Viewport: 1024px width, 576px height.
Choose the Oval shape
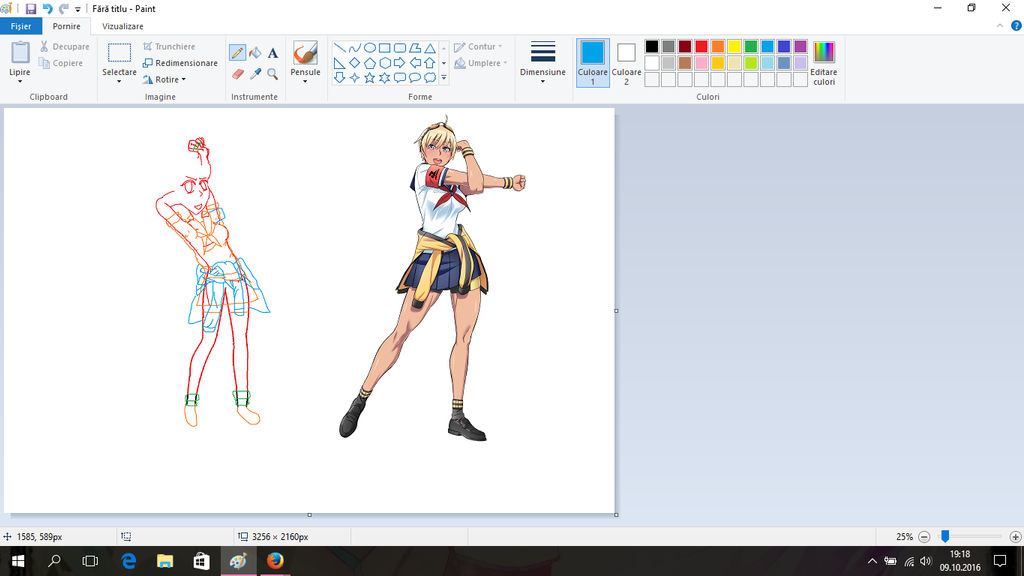pyautogui.click(x=370, y=48)
